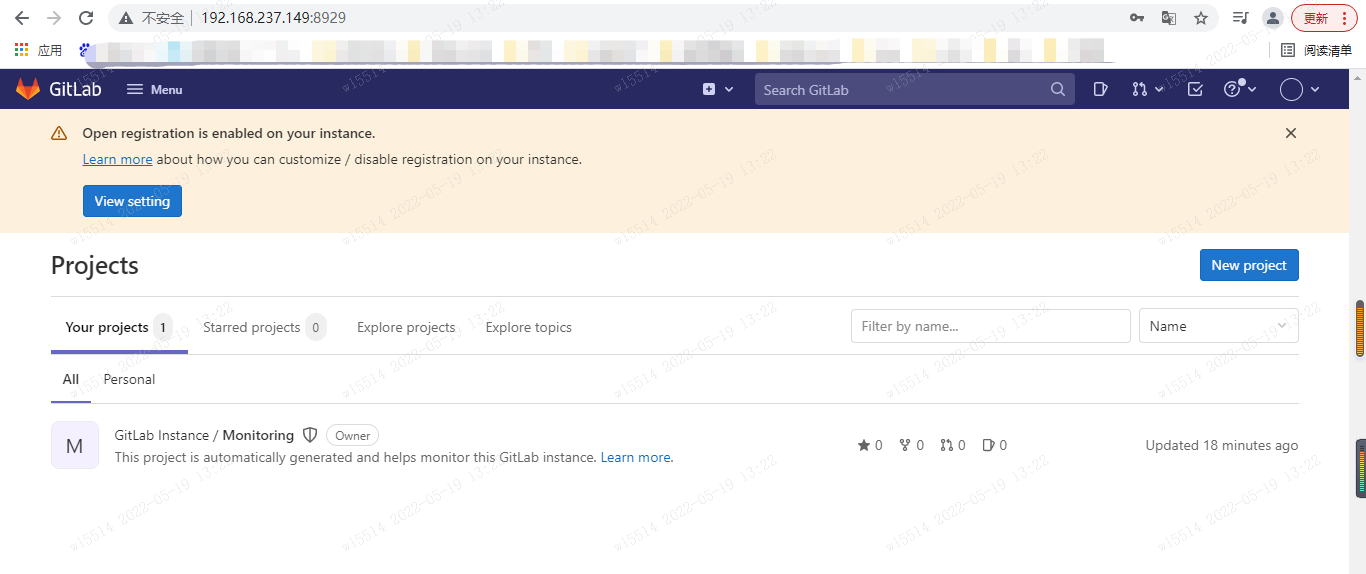Click the not secure warning icon
Image resolution: width=1366 pixels, height=574 pixels.
[x=125, y=18]
